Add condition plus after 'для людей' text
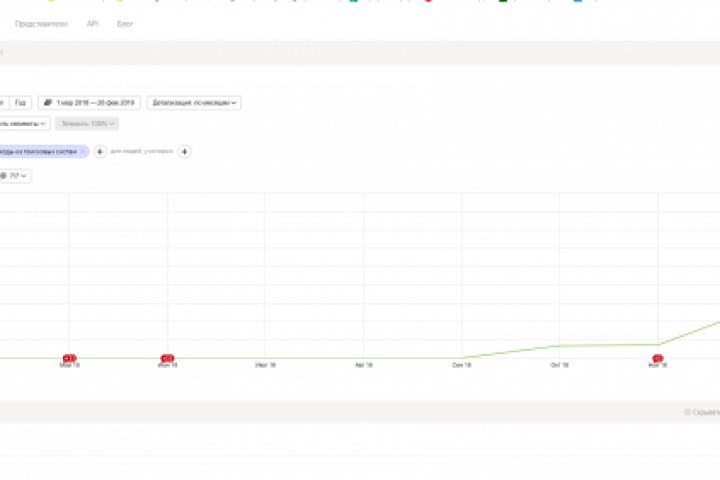The width and height of the screenshot is (720, 480). [x=185, y=152]
